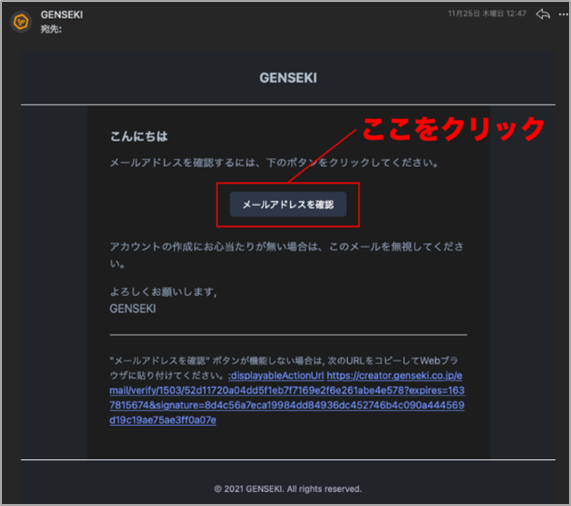This screenshot has width=571, height=506.
Task: Confirm email with メールアドレスを確認 button
Action: [x=288, y=205]
